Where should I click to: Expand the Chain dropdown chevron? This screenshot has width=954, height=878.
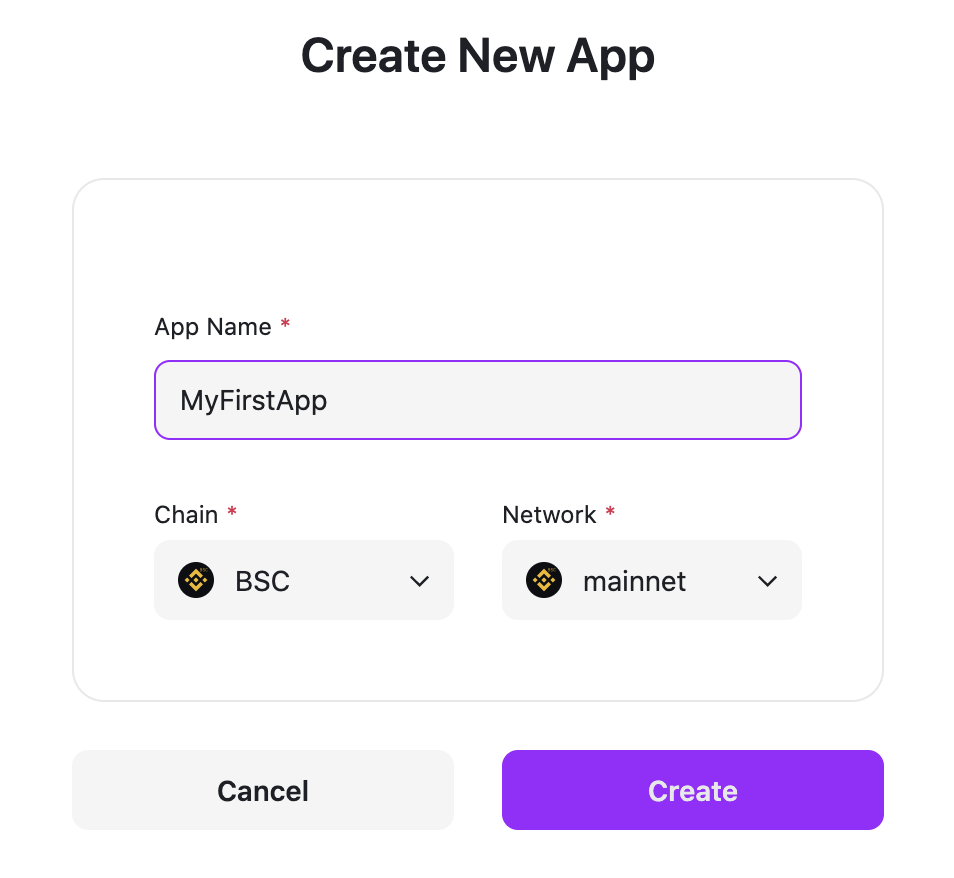coord(420,581)
